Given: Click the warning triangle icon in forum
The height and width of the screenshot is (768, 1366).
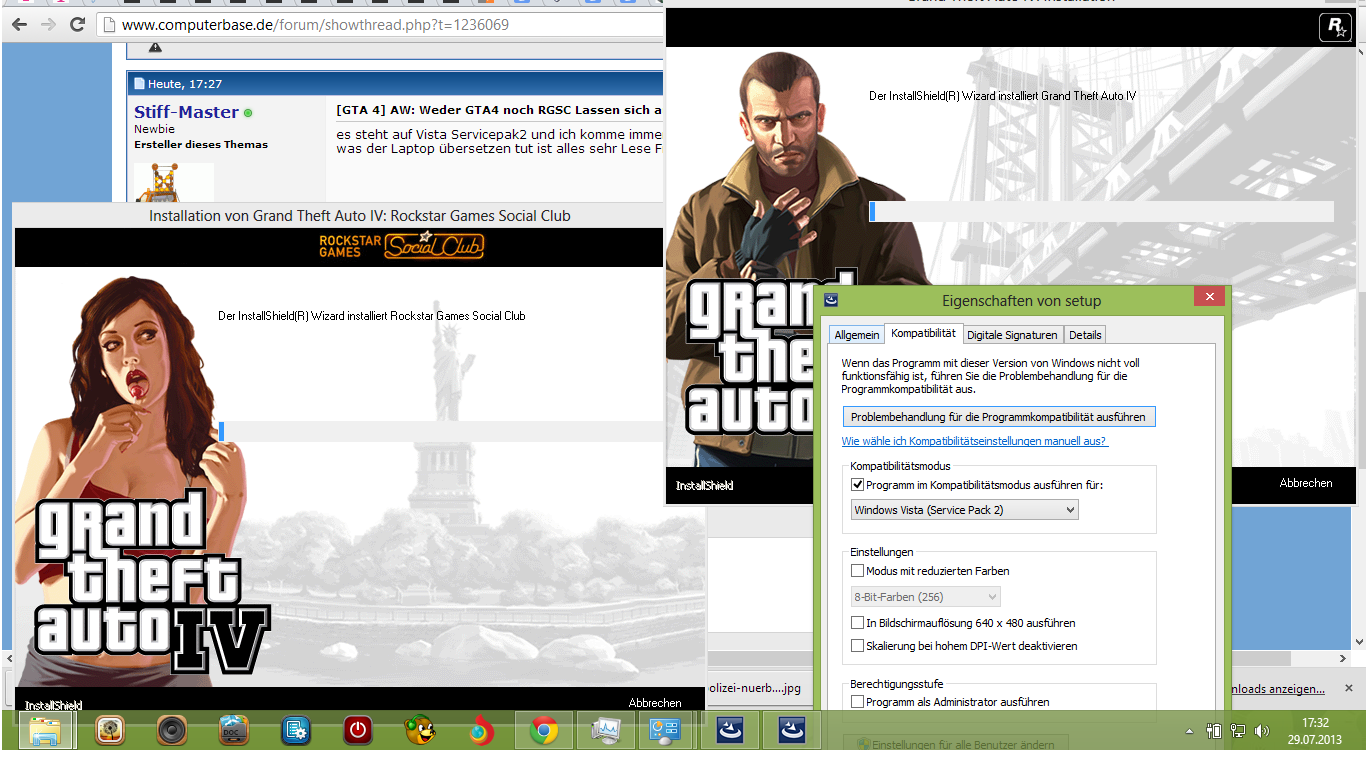Looking at the screenshot, I should pyautogui.click(x=155, y=47).
